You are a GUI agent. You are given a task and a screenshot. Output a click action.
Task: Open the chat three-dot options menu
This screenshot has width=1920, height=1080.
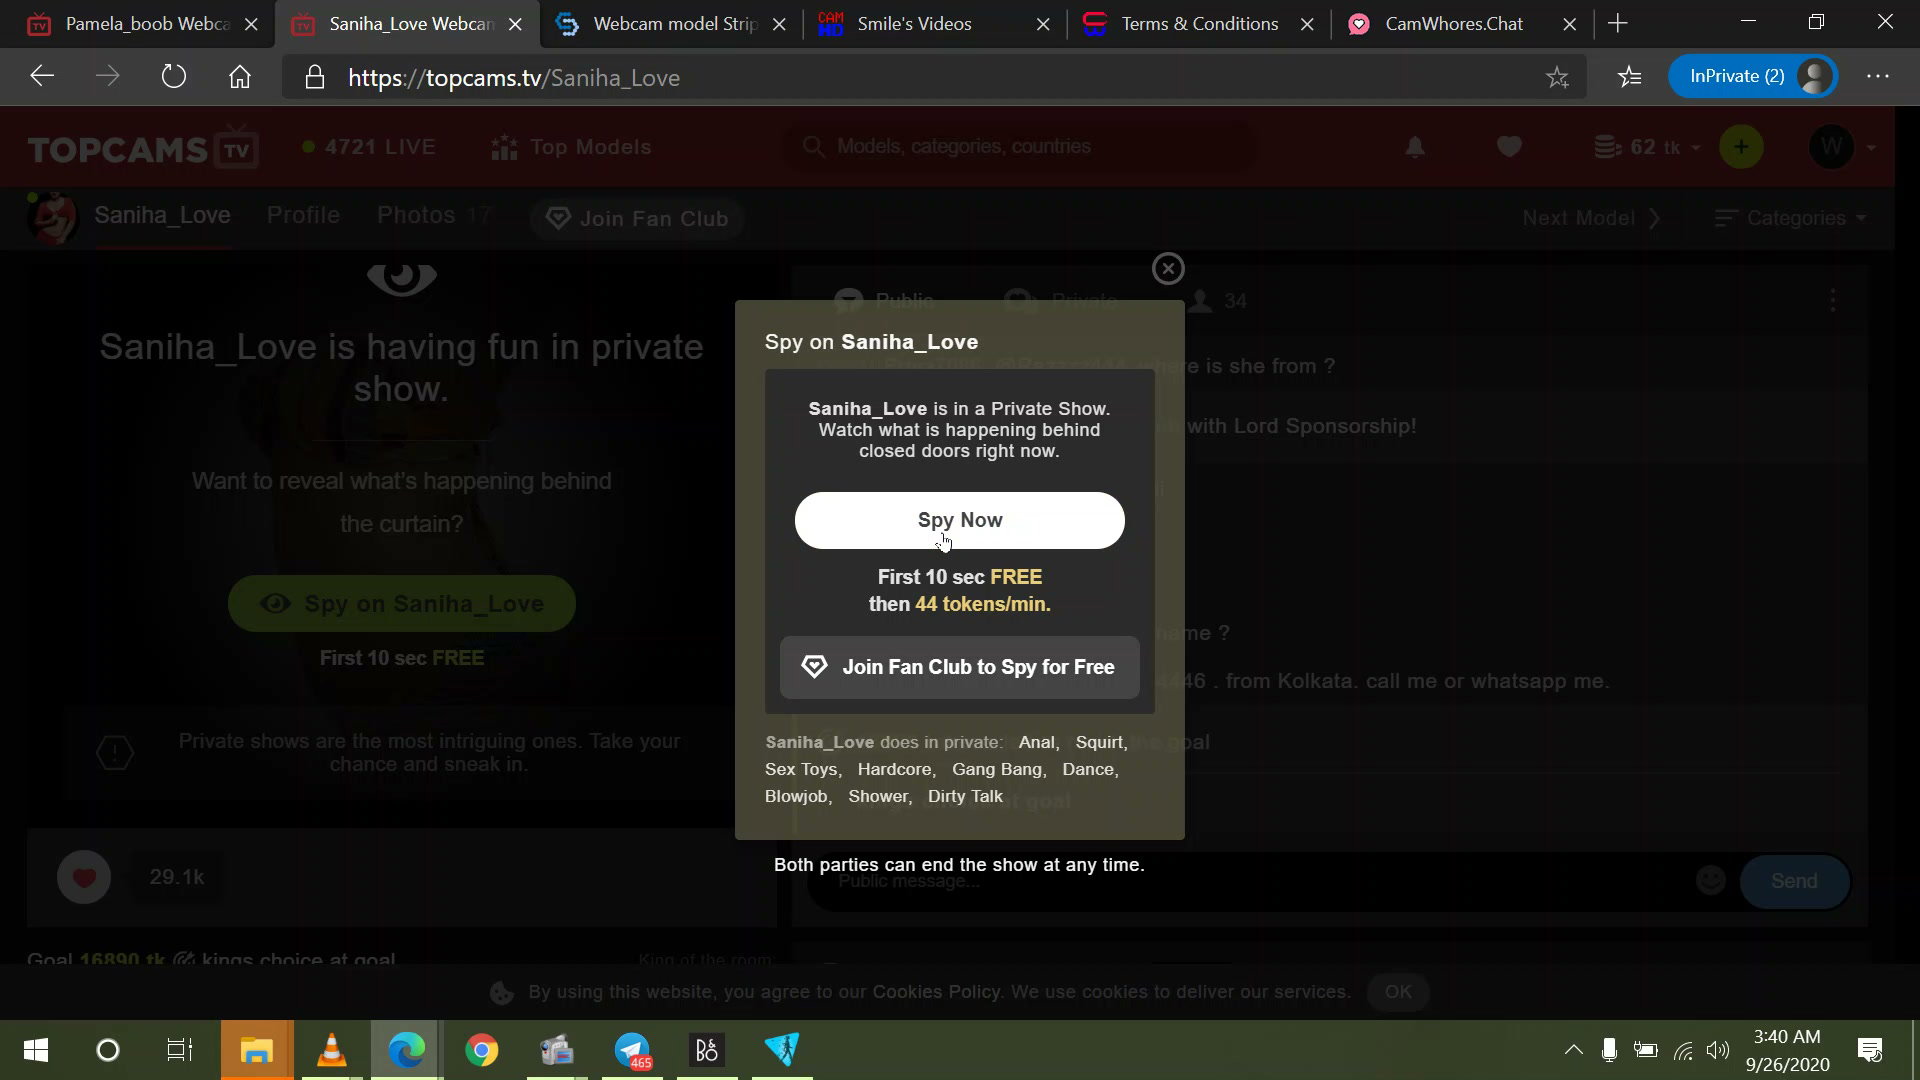click(x=1832, y=300)
